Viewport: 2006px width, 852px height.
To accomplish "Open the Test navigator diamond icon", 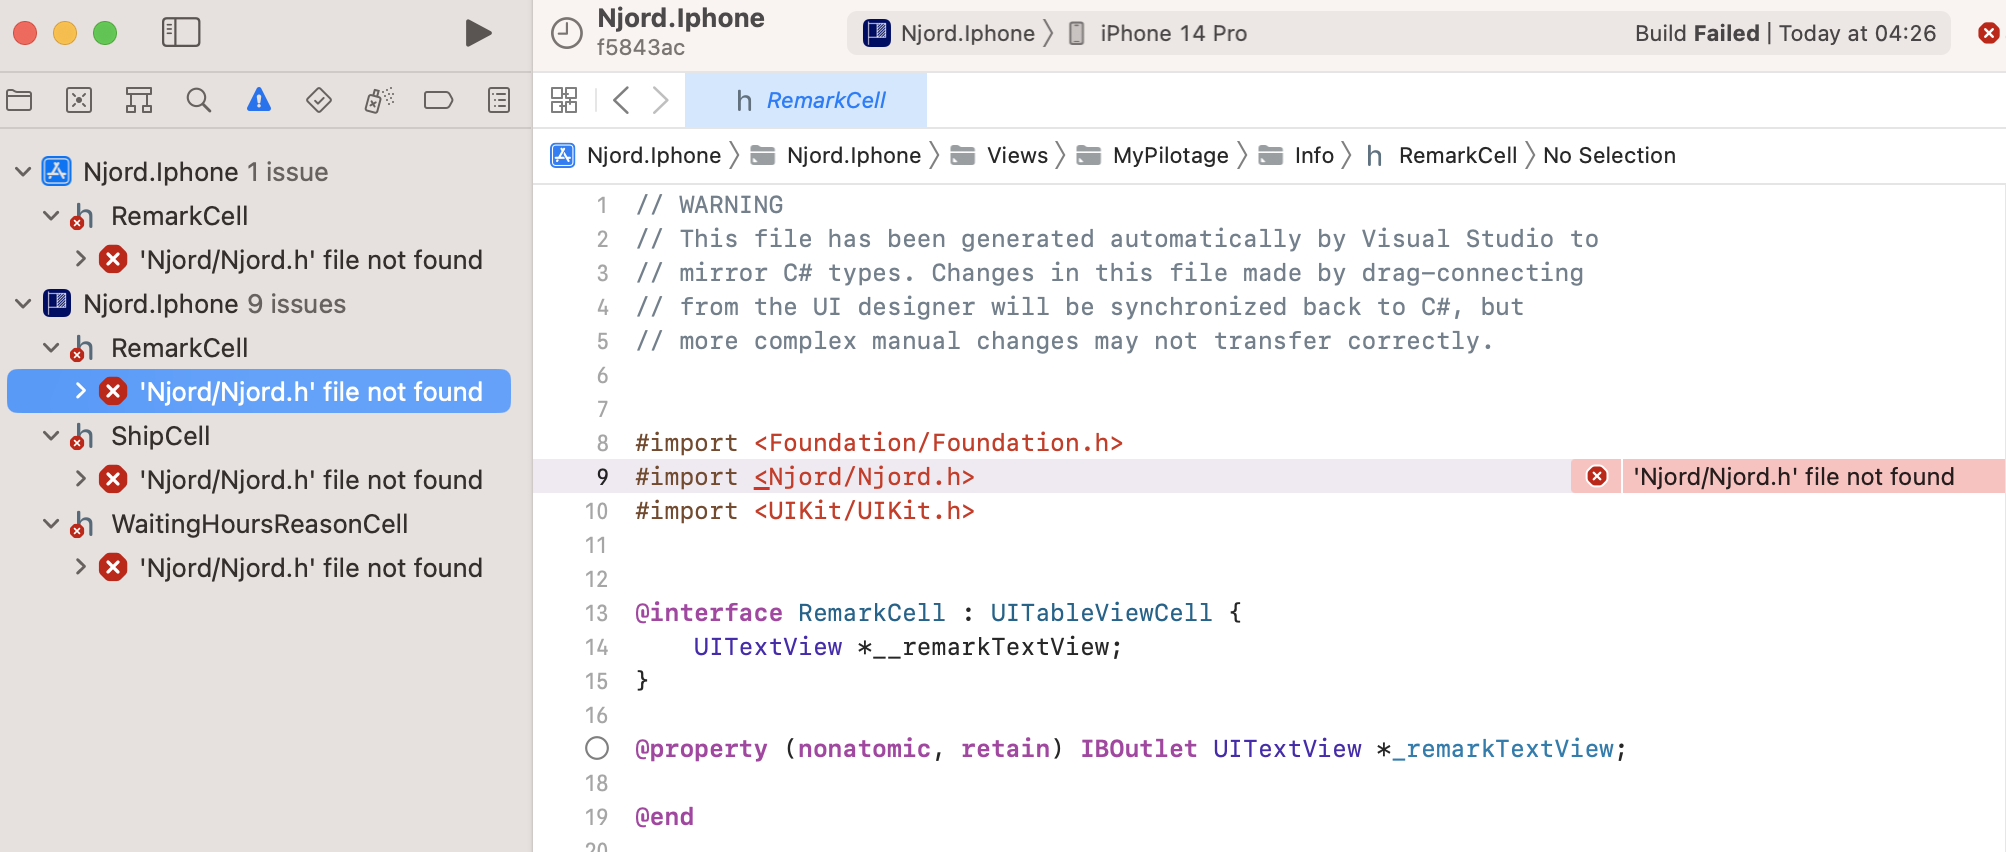I will [x=319, y=100].
